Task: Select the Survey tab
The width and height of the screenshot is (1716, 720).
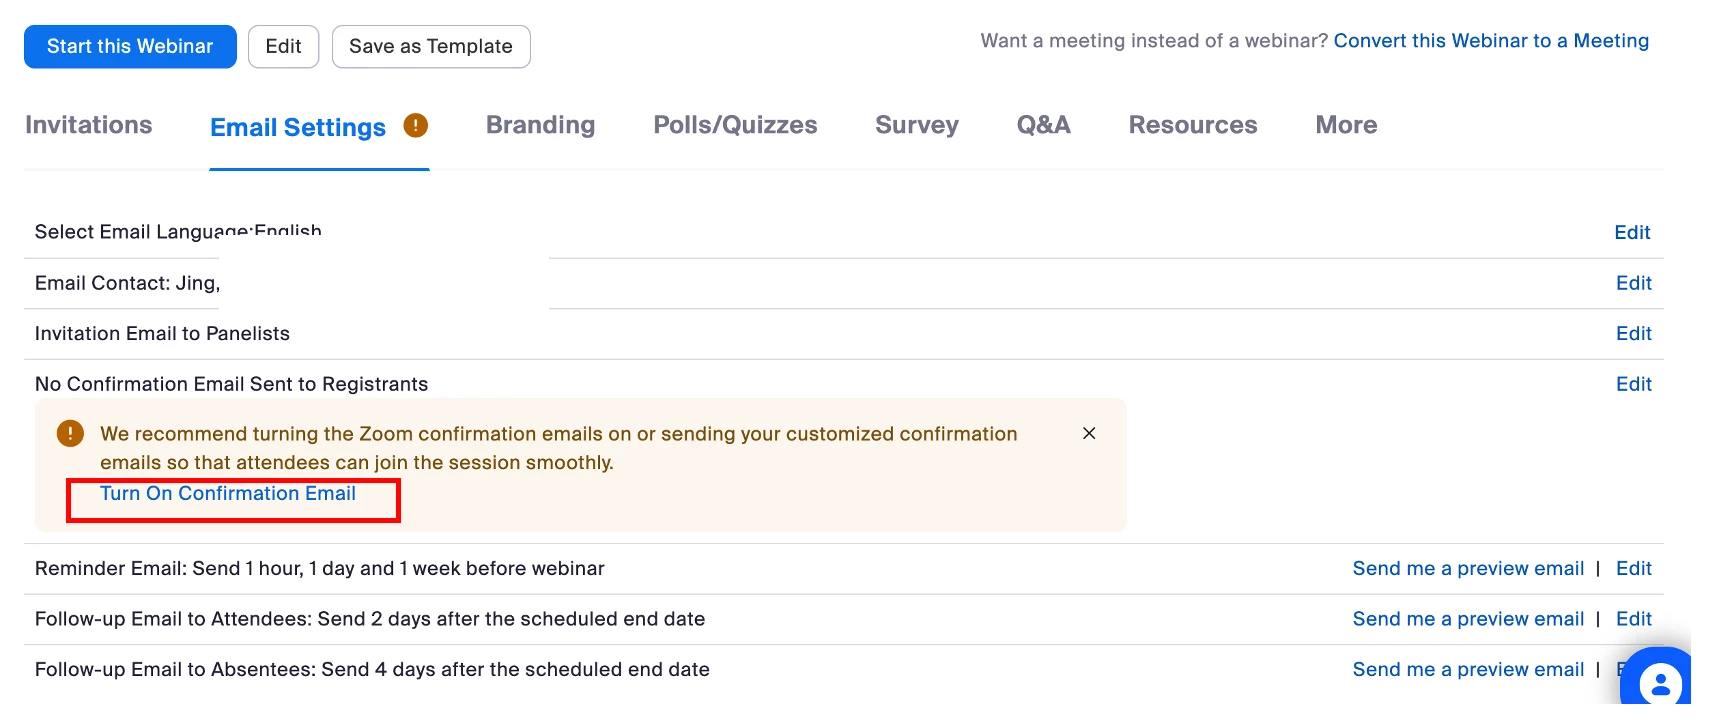Action: [x=916, y=125]
